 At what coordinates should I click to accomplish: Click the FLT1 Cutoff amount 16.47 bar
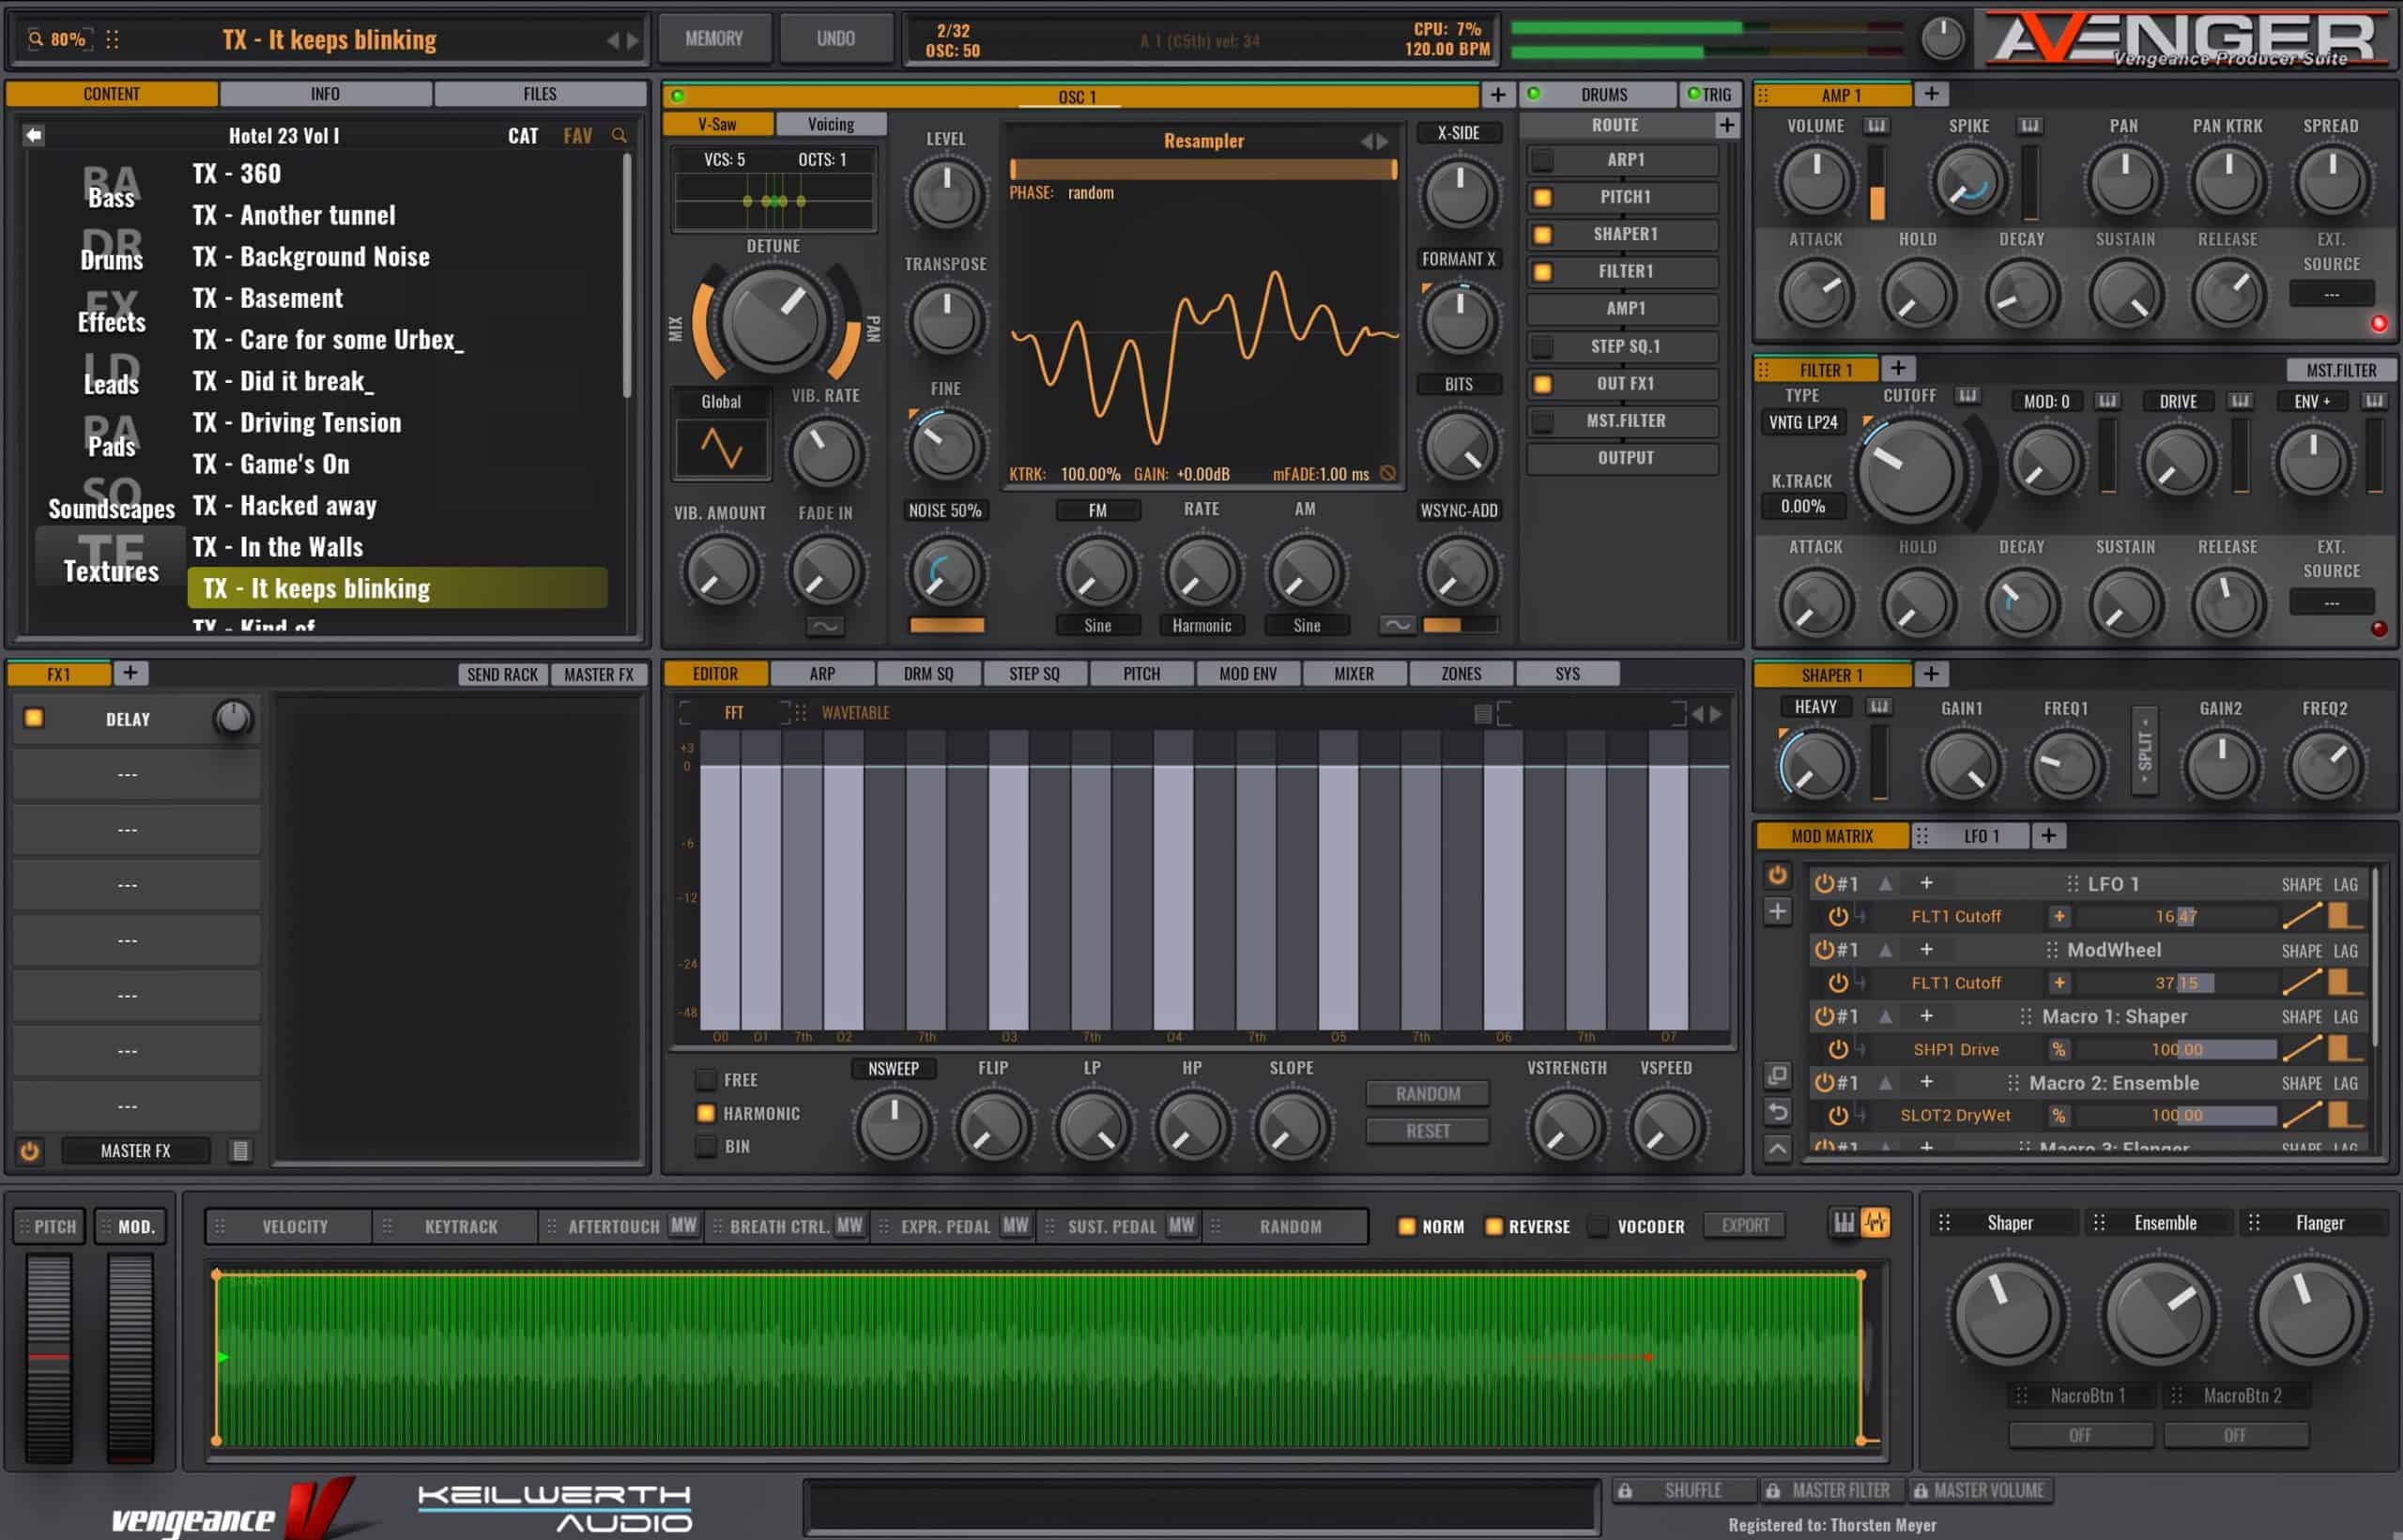2177,916
